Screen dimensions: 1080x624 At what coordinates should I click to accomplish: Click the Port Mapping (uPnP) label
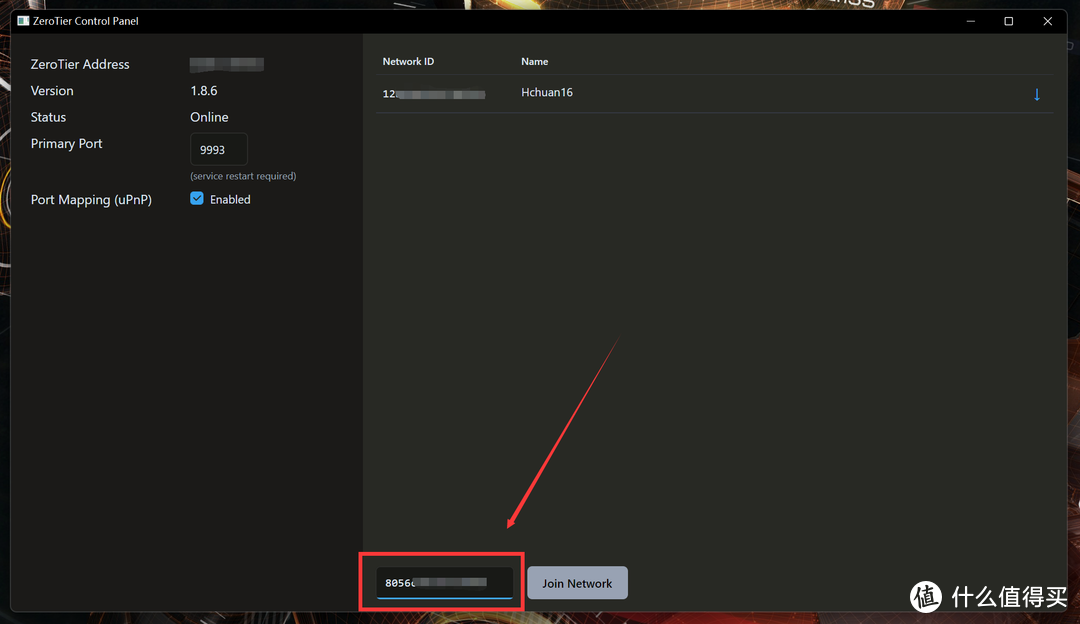click(91, 200)
